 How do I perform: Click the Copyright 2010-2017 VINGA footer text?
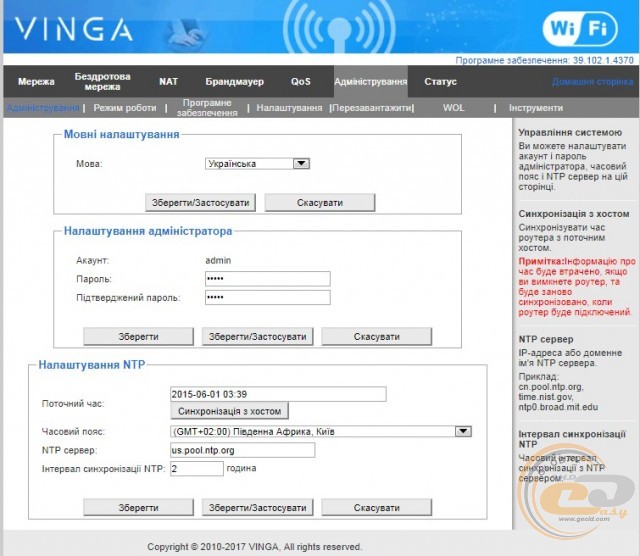(254, 547)
